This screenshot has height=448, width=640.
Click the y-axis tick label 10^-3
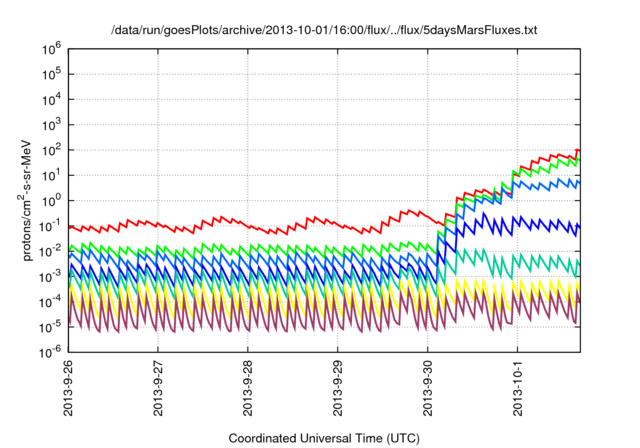[x=51, y=277]
